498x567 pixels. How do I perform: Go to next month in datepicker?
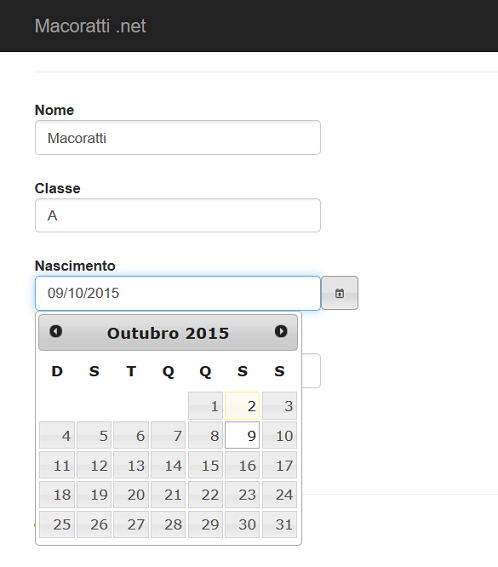(281, 331)
